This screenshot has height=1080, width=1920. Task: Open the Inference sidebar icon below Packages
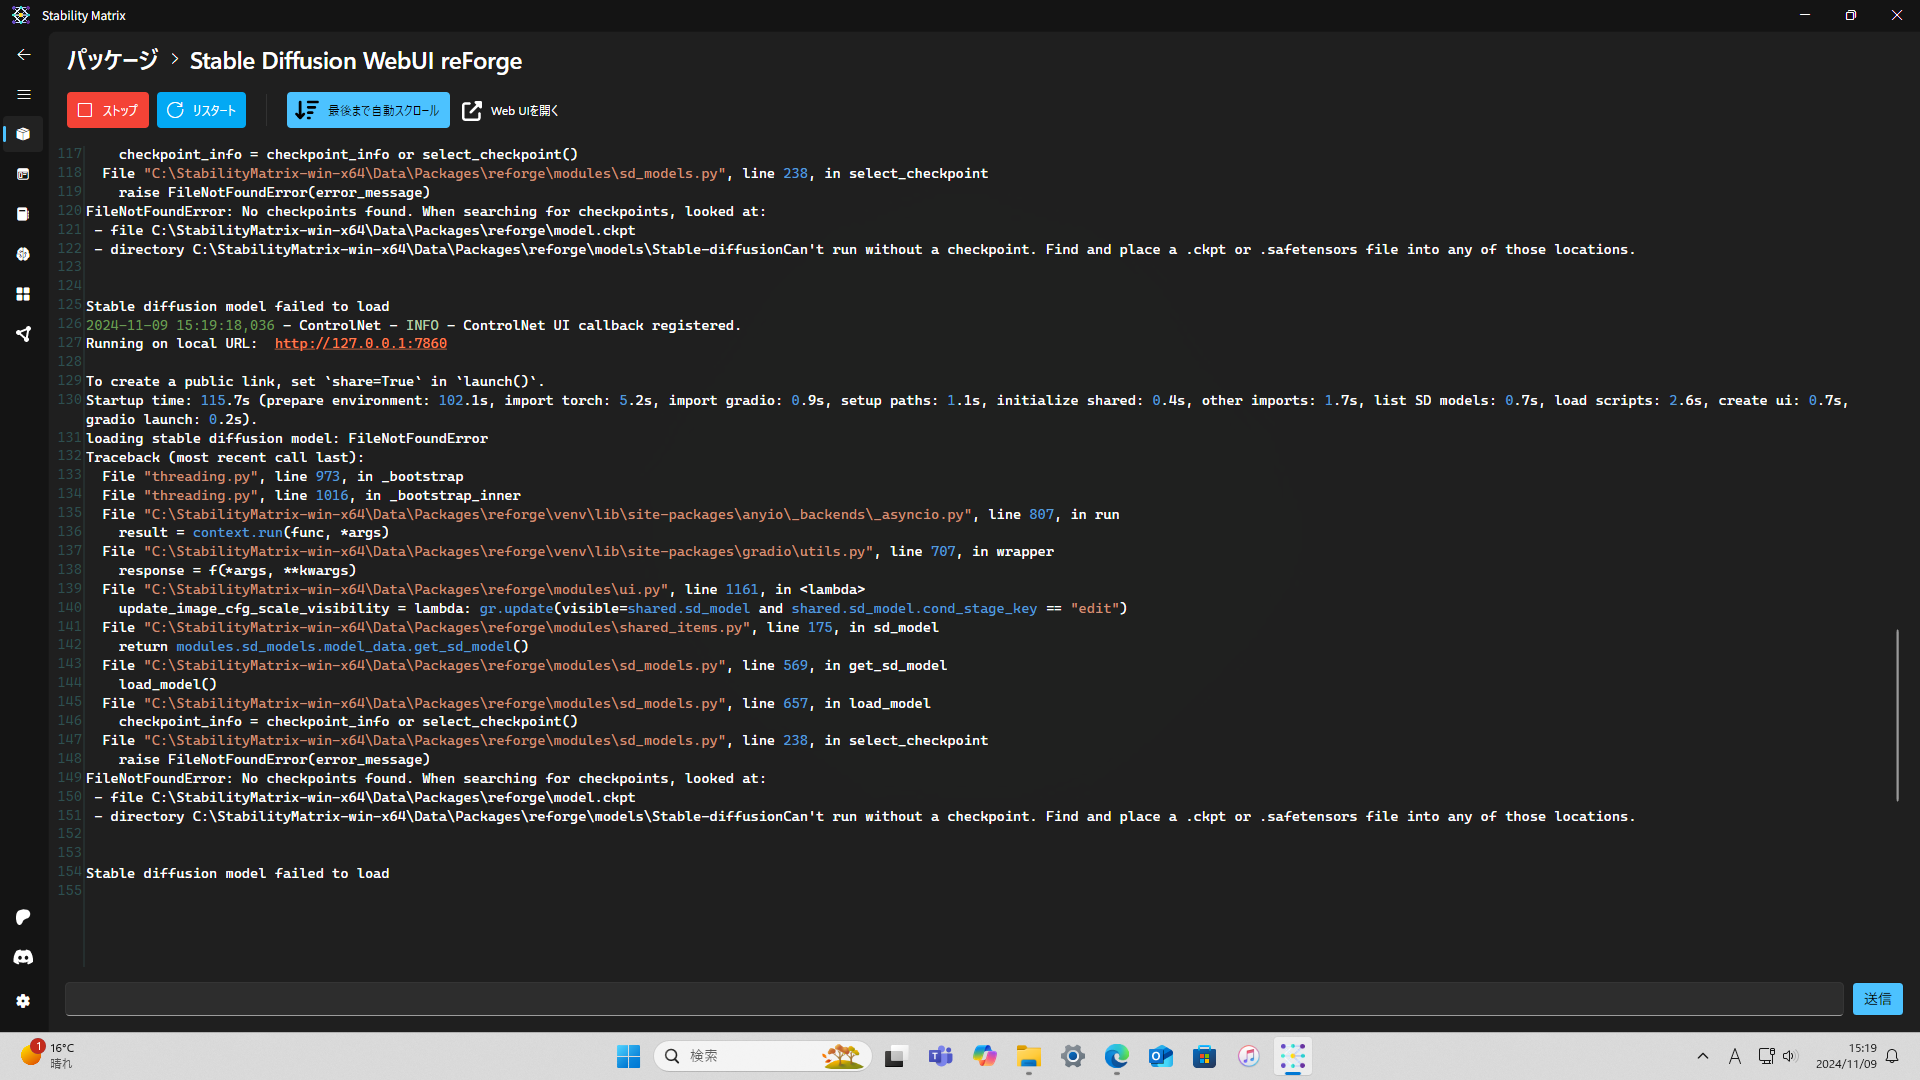click(23, 174)
